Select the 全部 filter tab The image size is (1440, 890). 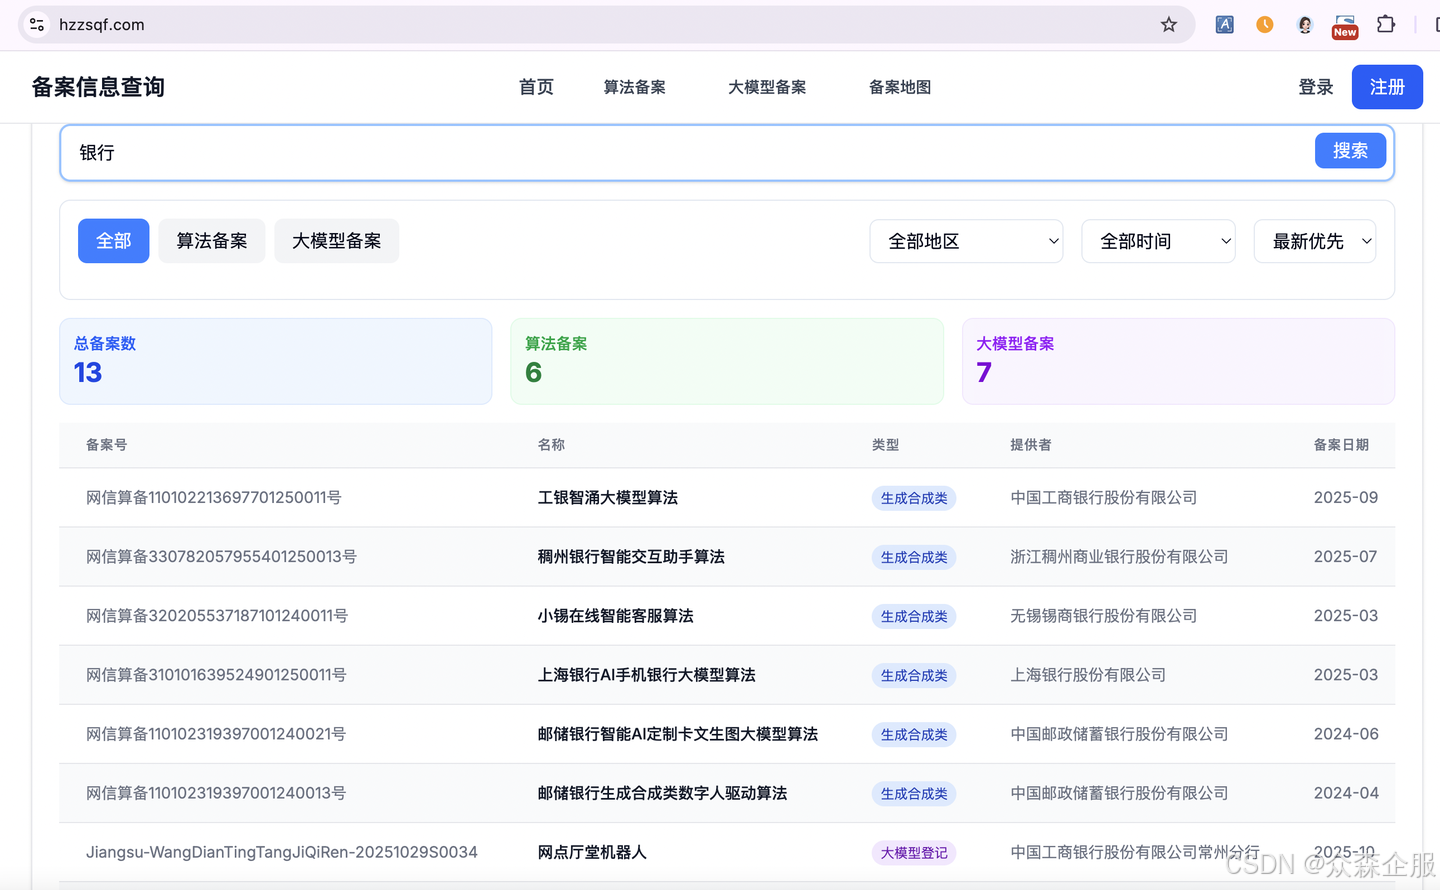(114, 241)
